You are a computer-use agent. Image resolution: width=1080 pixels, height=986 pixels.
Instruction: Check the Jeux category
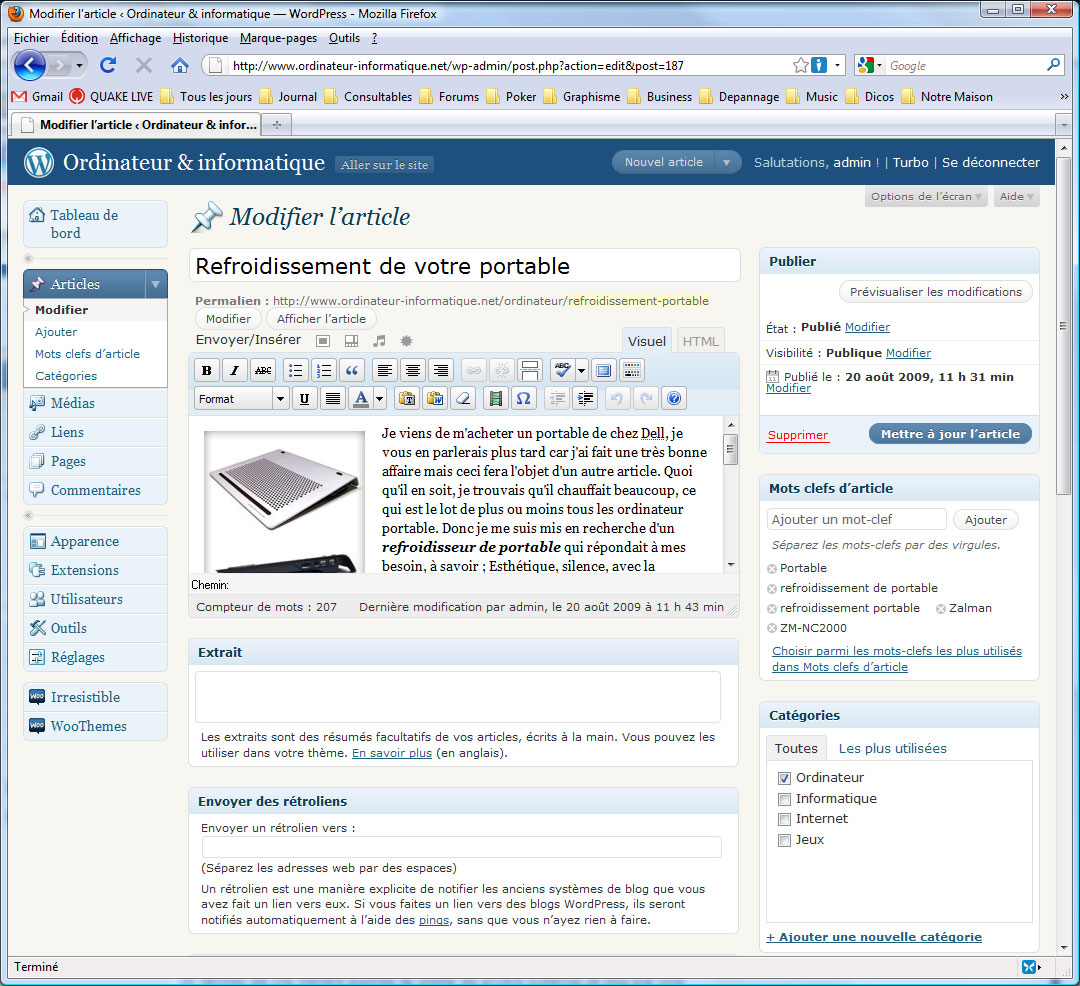[784, 840]
